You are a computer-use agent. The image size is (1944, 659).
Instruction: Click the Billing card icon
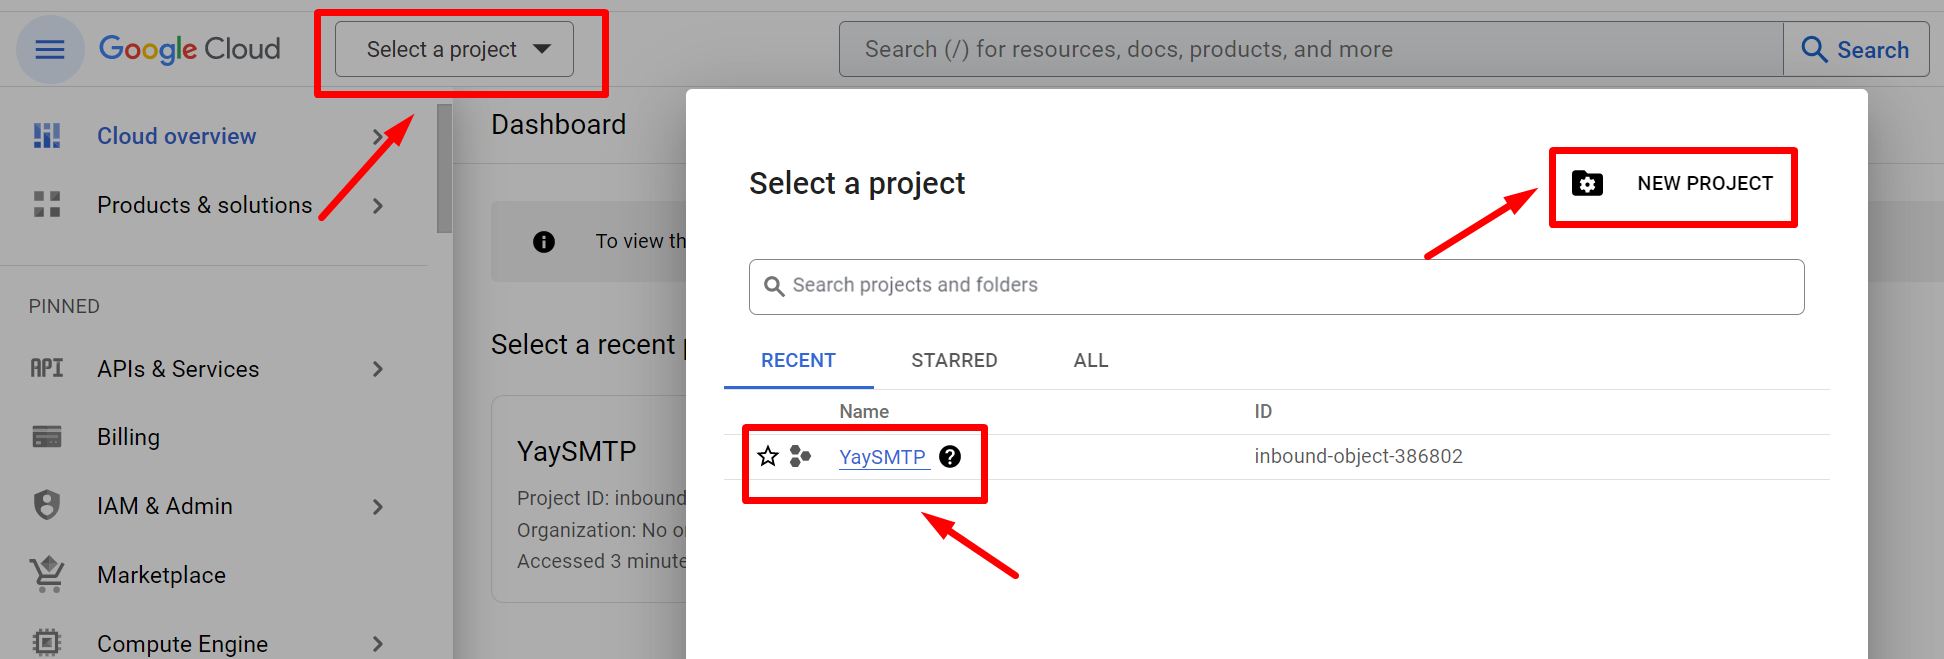(x=47, y=437)
